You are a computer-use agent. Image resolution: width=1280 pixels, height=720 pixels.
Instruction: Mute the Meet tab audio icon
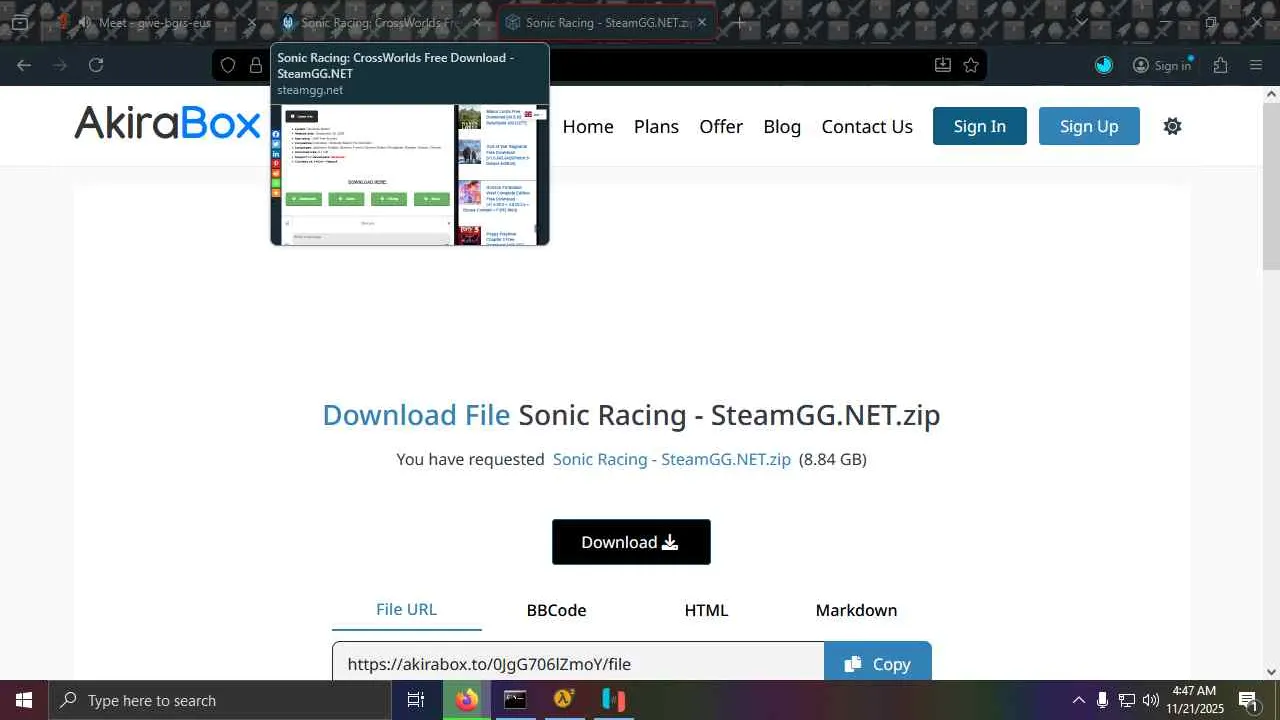84,22
